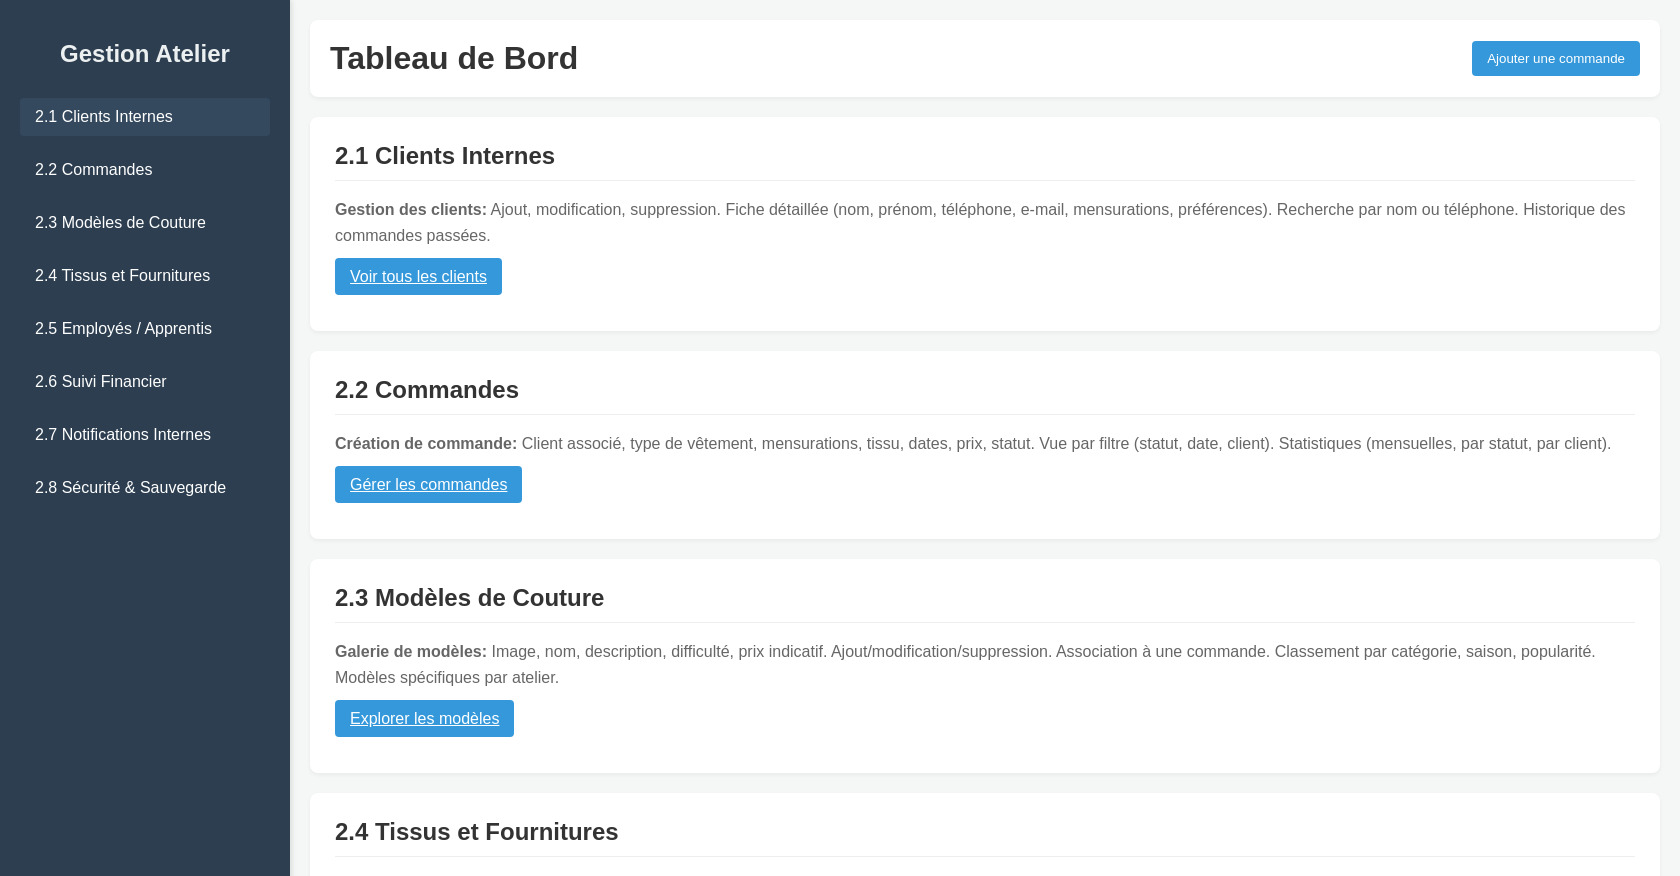Go to 2.3 Modèles de Couture sidebar item
Screen dimensions: 1680x876
[120, 223]
